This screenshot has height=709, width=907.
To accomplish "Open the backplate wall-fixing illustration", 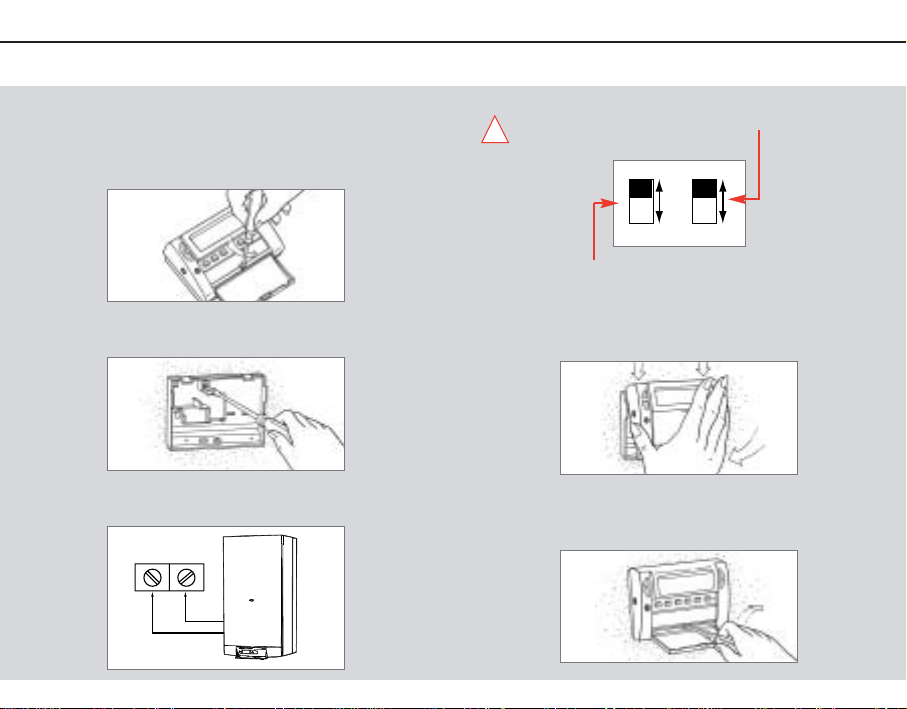I will pyautogui.click(x=226, y=413).
